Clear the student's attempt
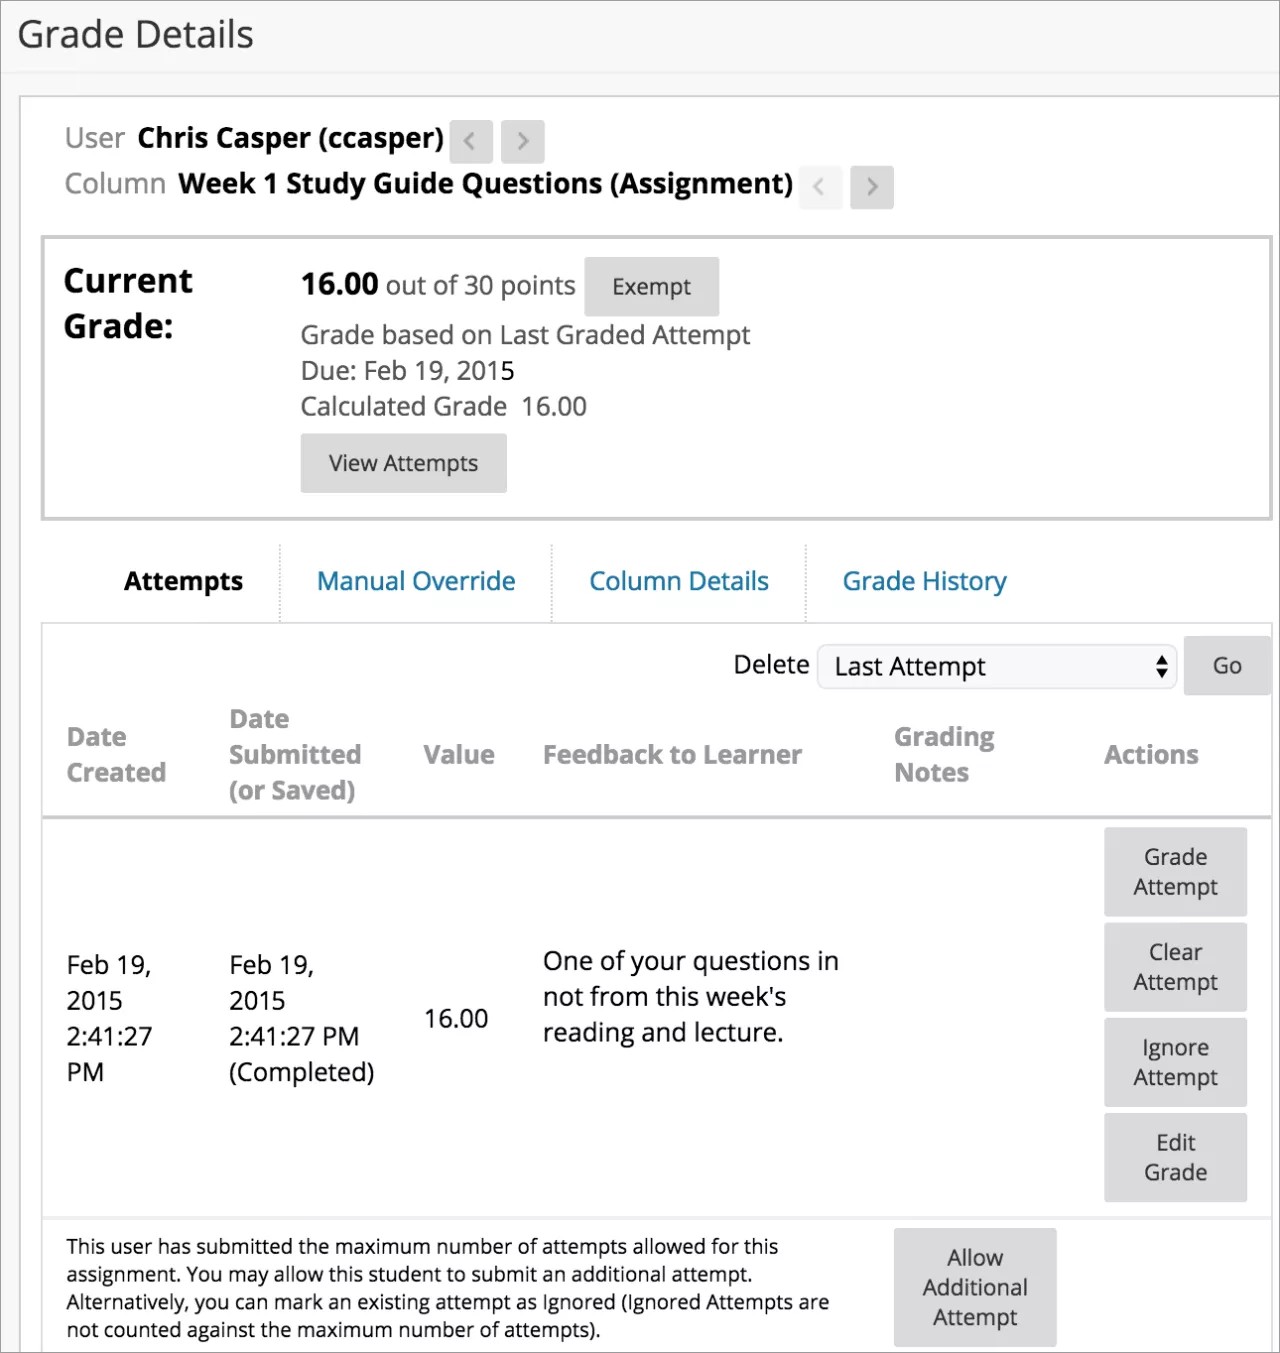This screenshot has width=1280, height=1353. tap(1175, 966)
